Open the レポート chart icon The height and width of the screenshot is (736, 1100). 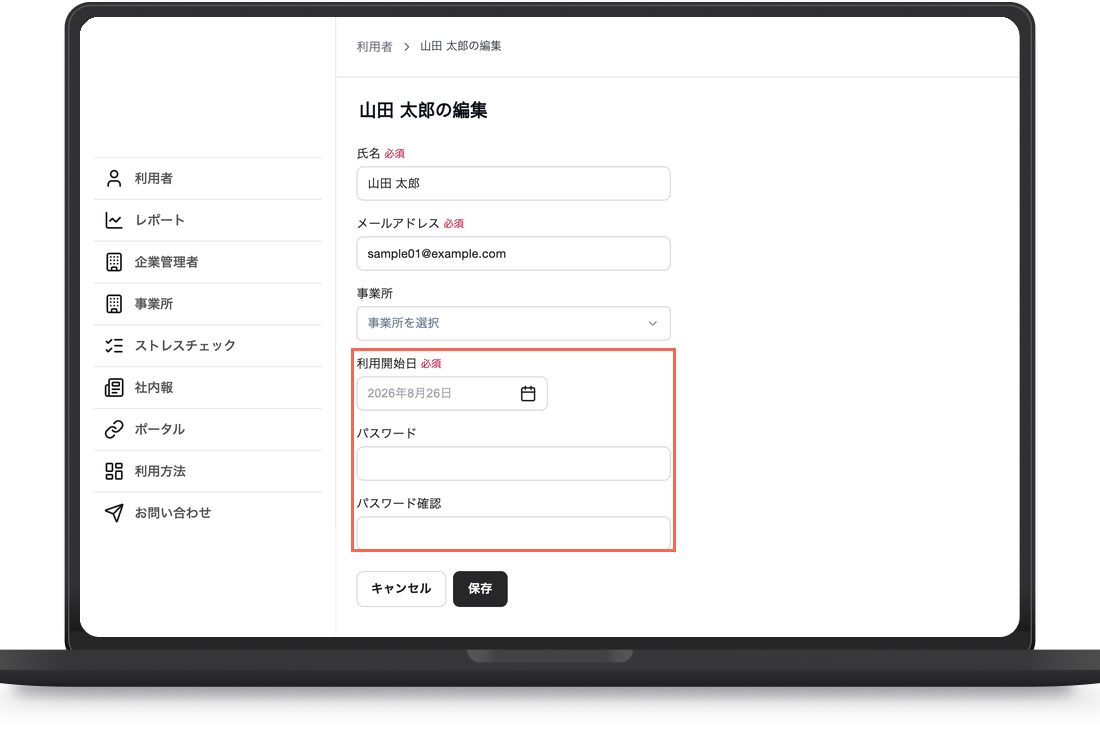pyautogui.click(x=114, y=220)
